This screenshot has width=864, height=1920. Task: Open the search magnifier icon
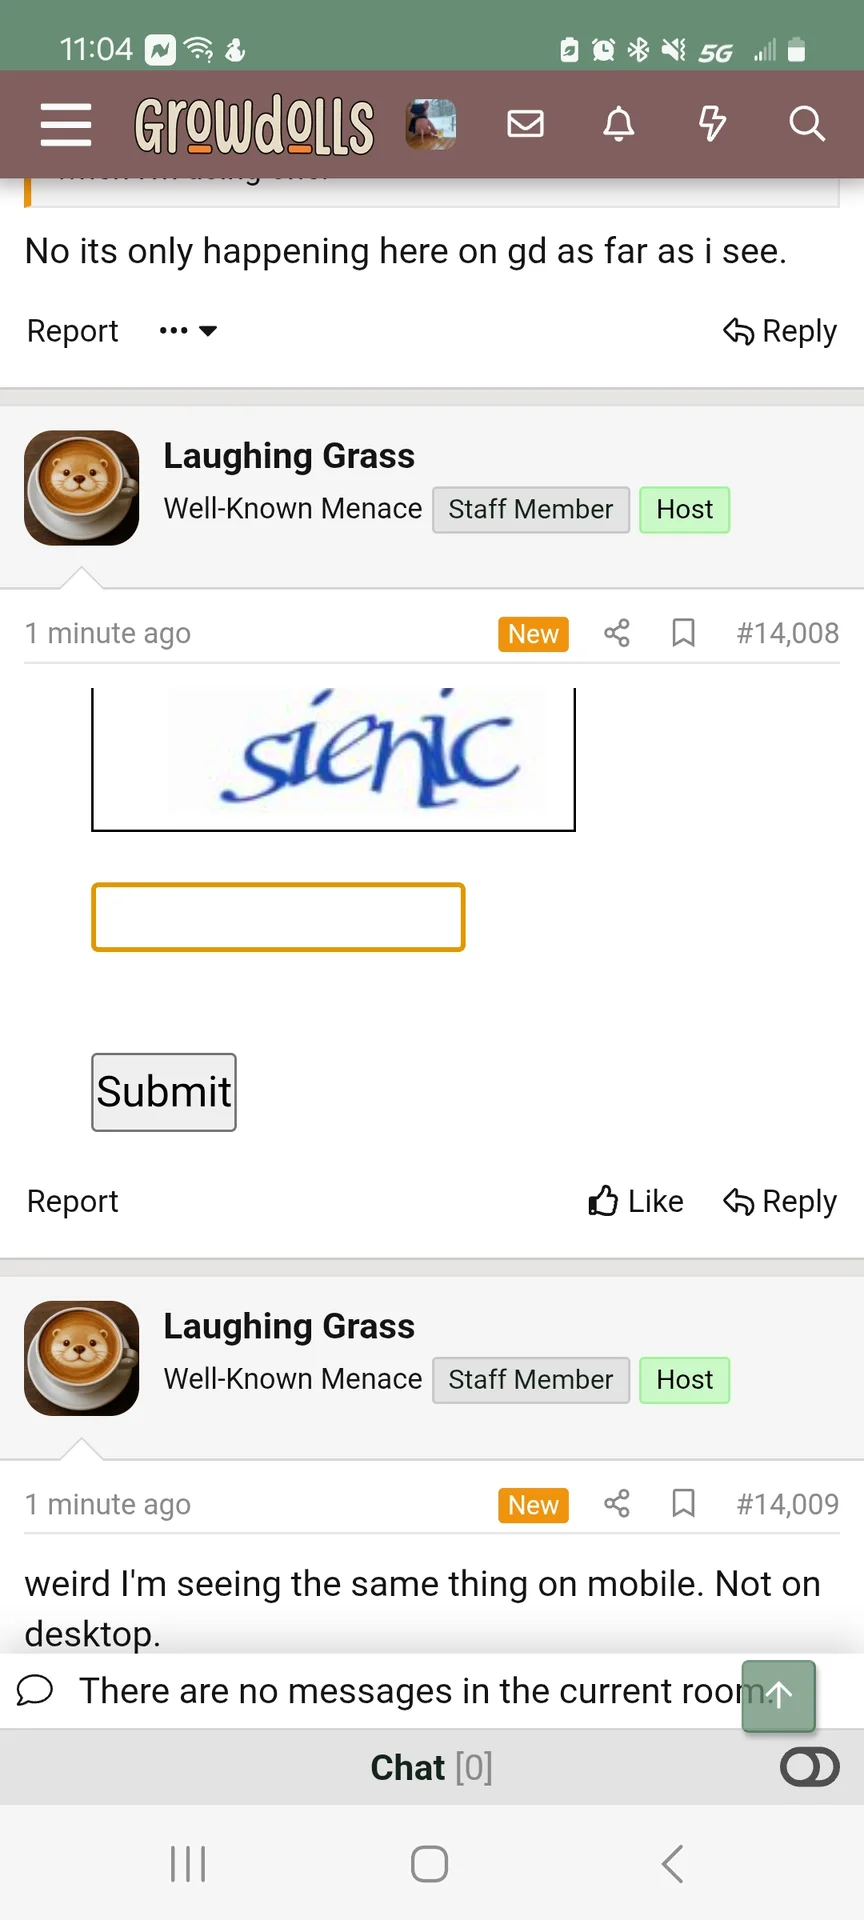[x=806, y=124]
